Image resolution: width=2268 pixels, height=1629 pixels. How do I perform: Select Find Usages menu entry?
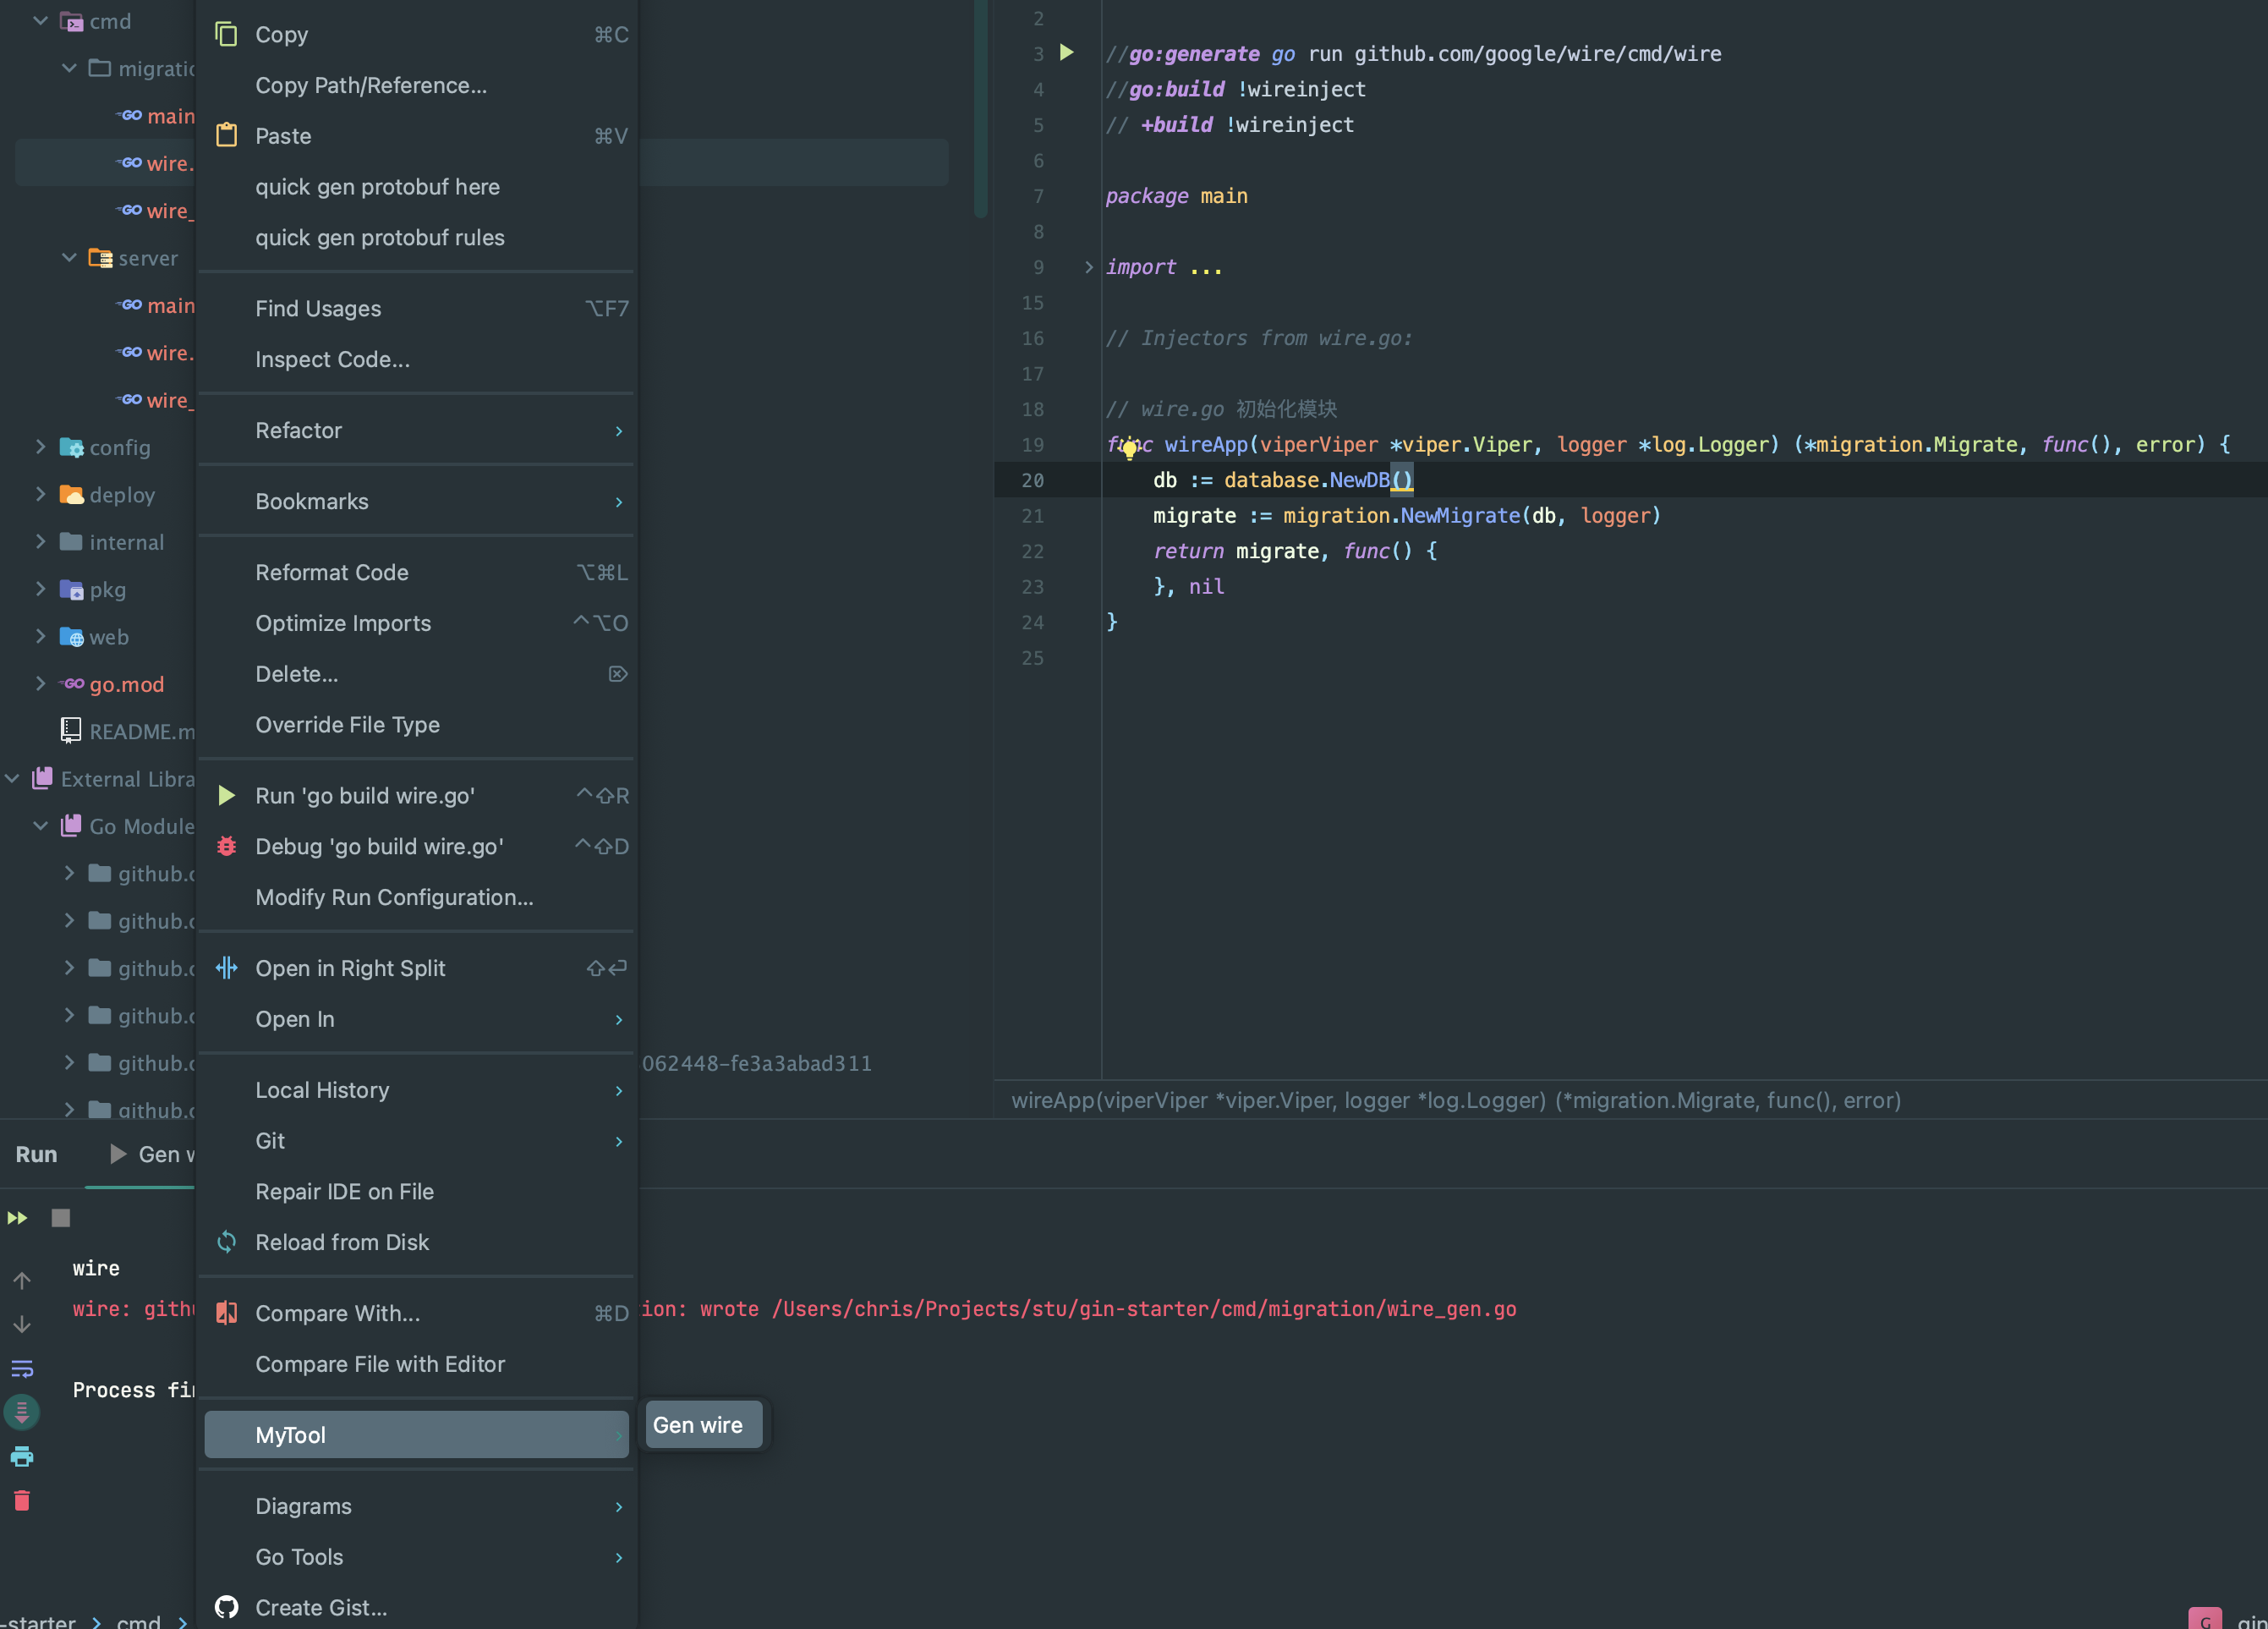point(417,308)
